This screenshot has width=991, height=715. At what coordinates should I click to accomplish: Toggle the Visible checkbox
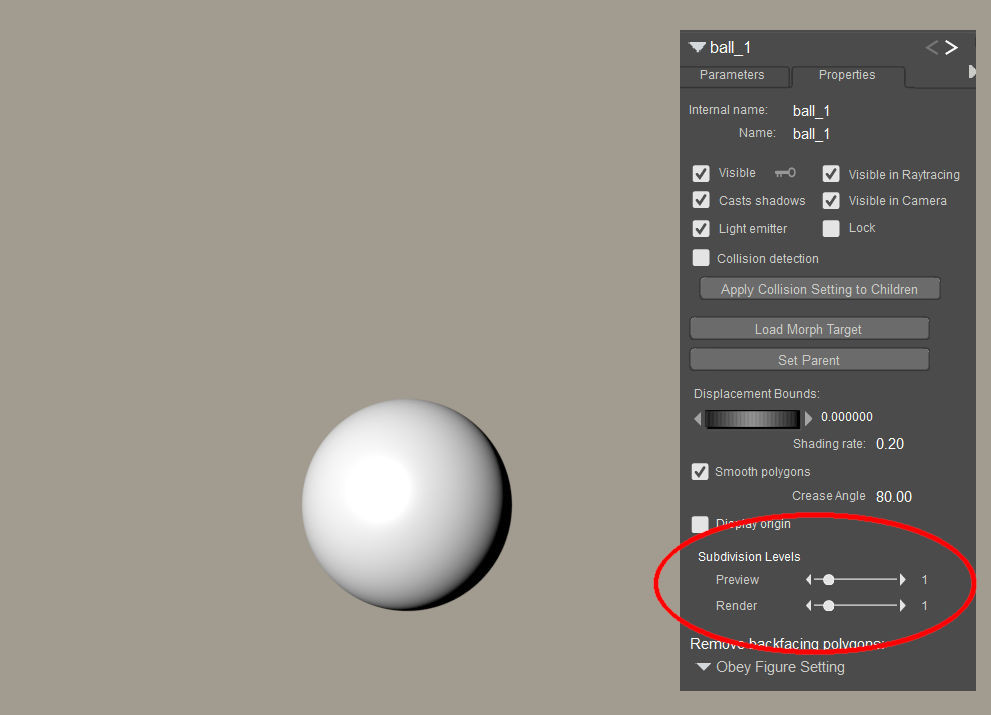click(x=701, y=173)
